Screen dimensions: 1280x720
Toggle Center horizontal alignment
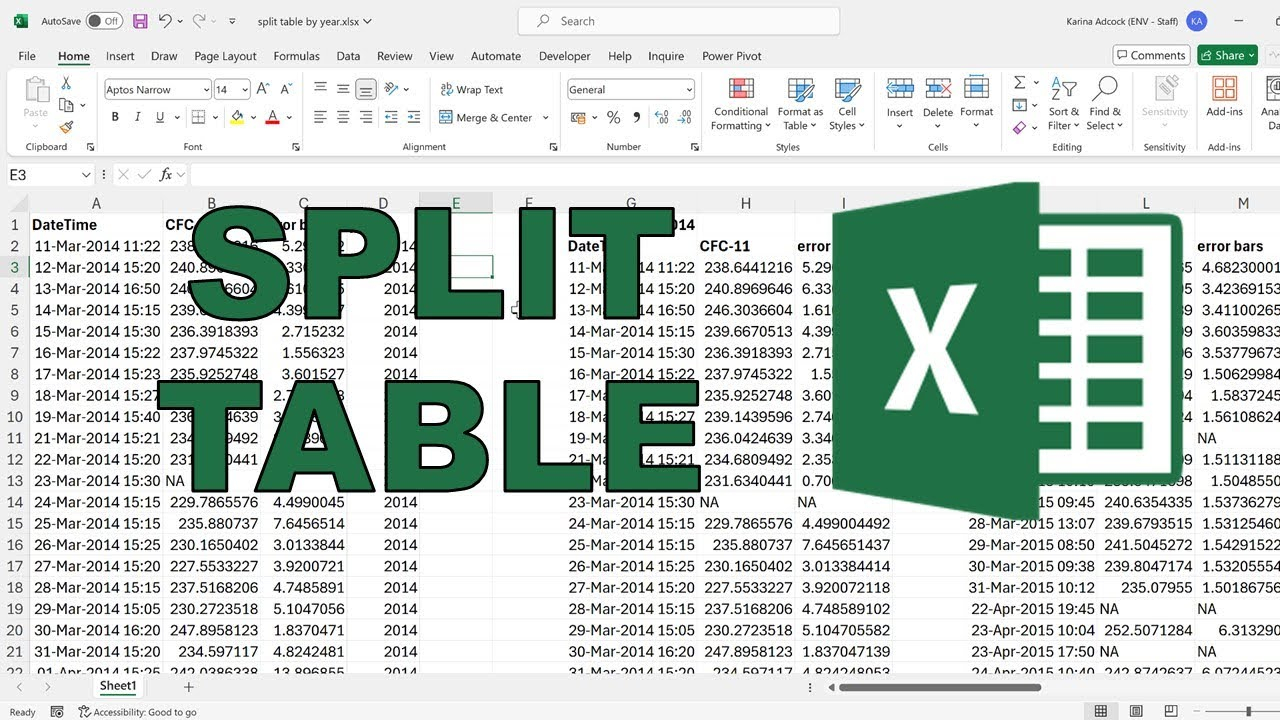pos(343,117)
